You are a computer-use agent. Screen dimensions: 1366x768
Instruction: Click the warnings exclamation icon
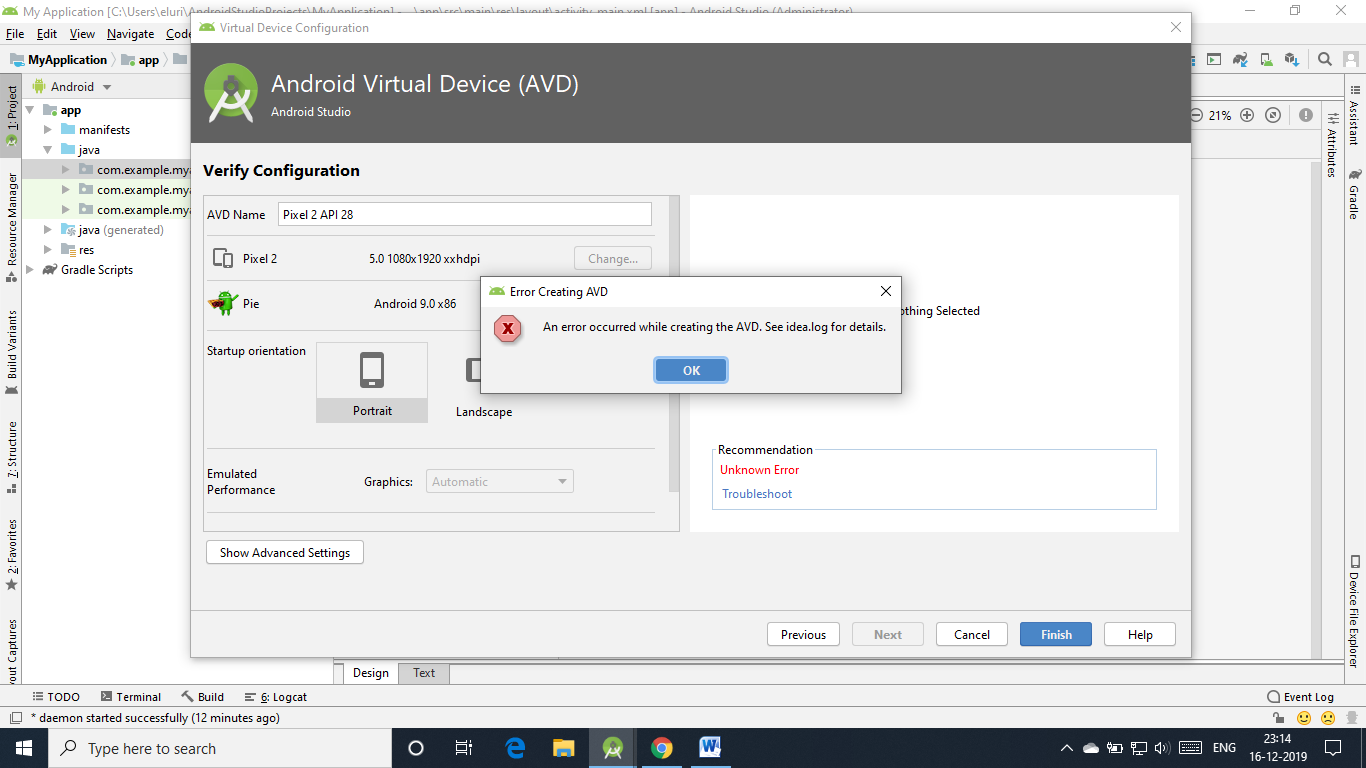[x=1306, y=115]
